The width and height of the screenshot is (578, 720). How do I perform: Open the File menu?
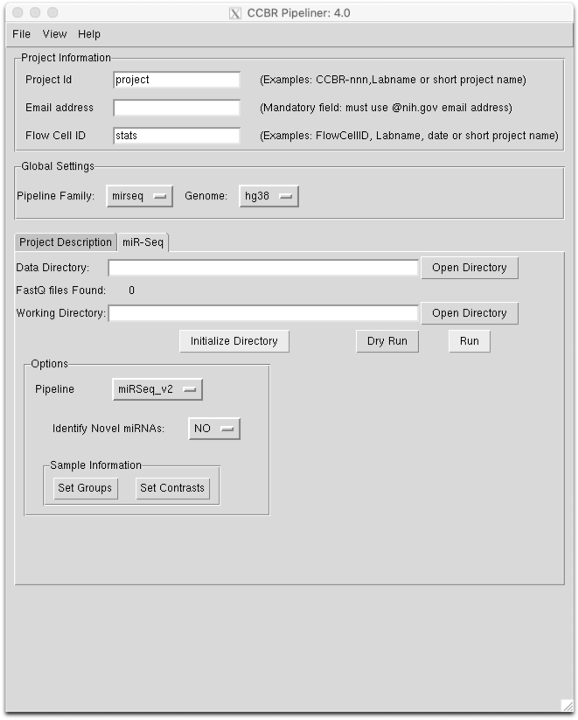point(21,34)
